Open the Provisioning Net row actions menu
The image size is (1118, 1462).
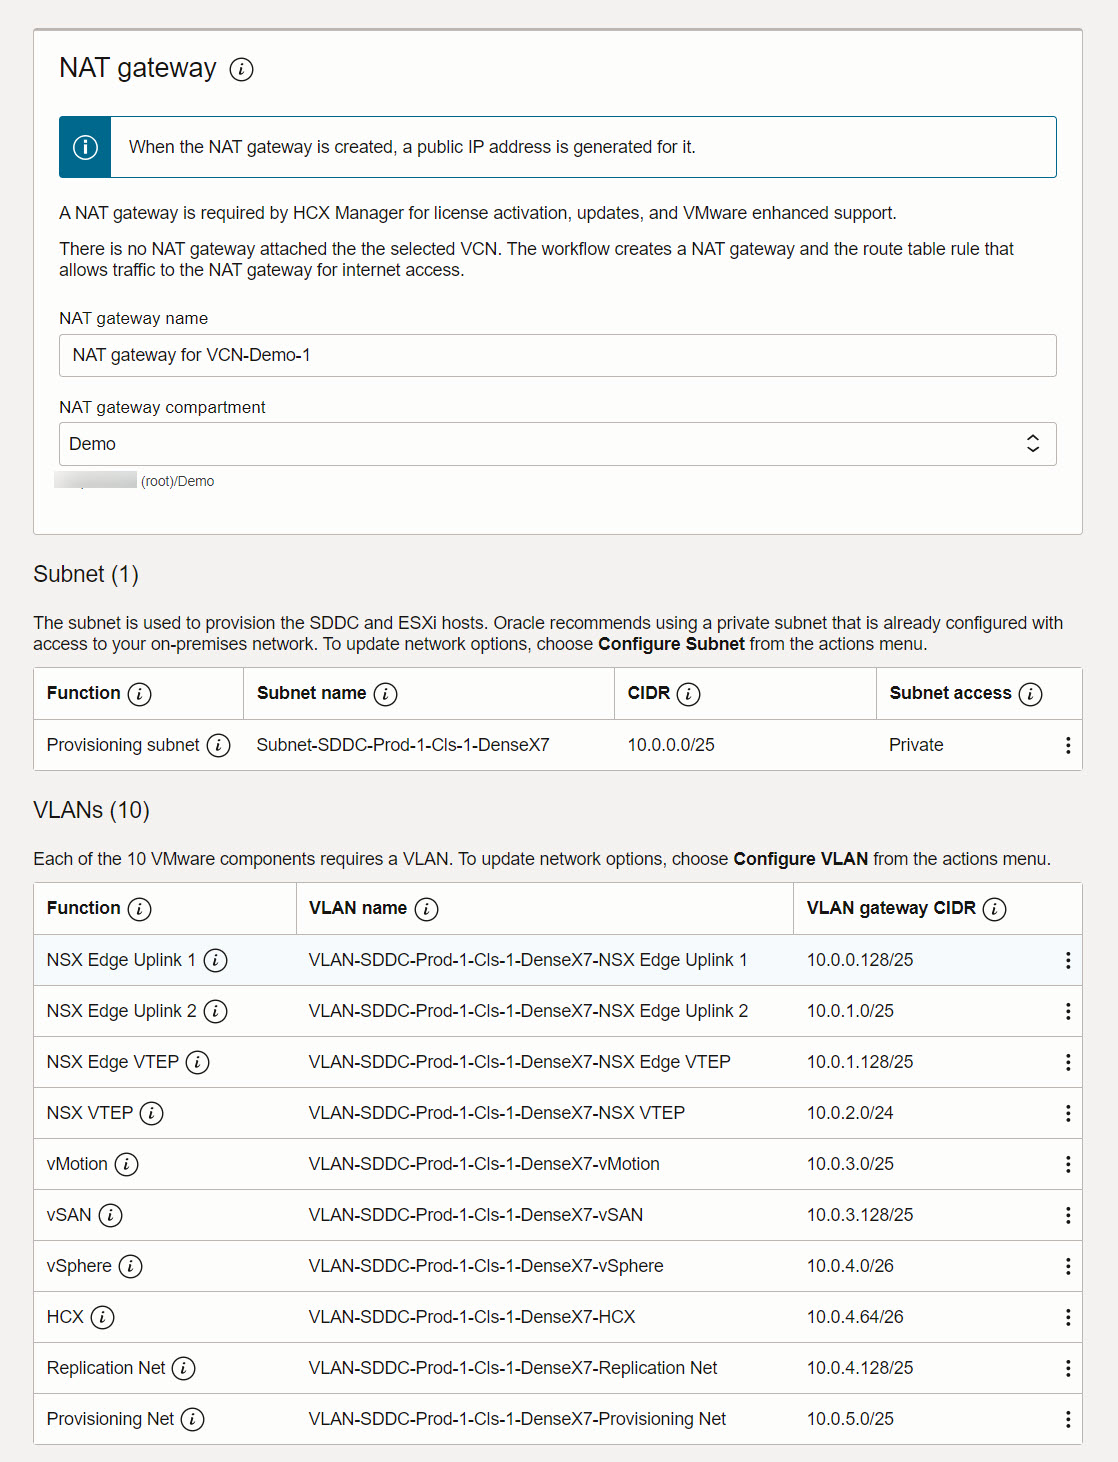pyautogui.click(x=1067, y=1419)
